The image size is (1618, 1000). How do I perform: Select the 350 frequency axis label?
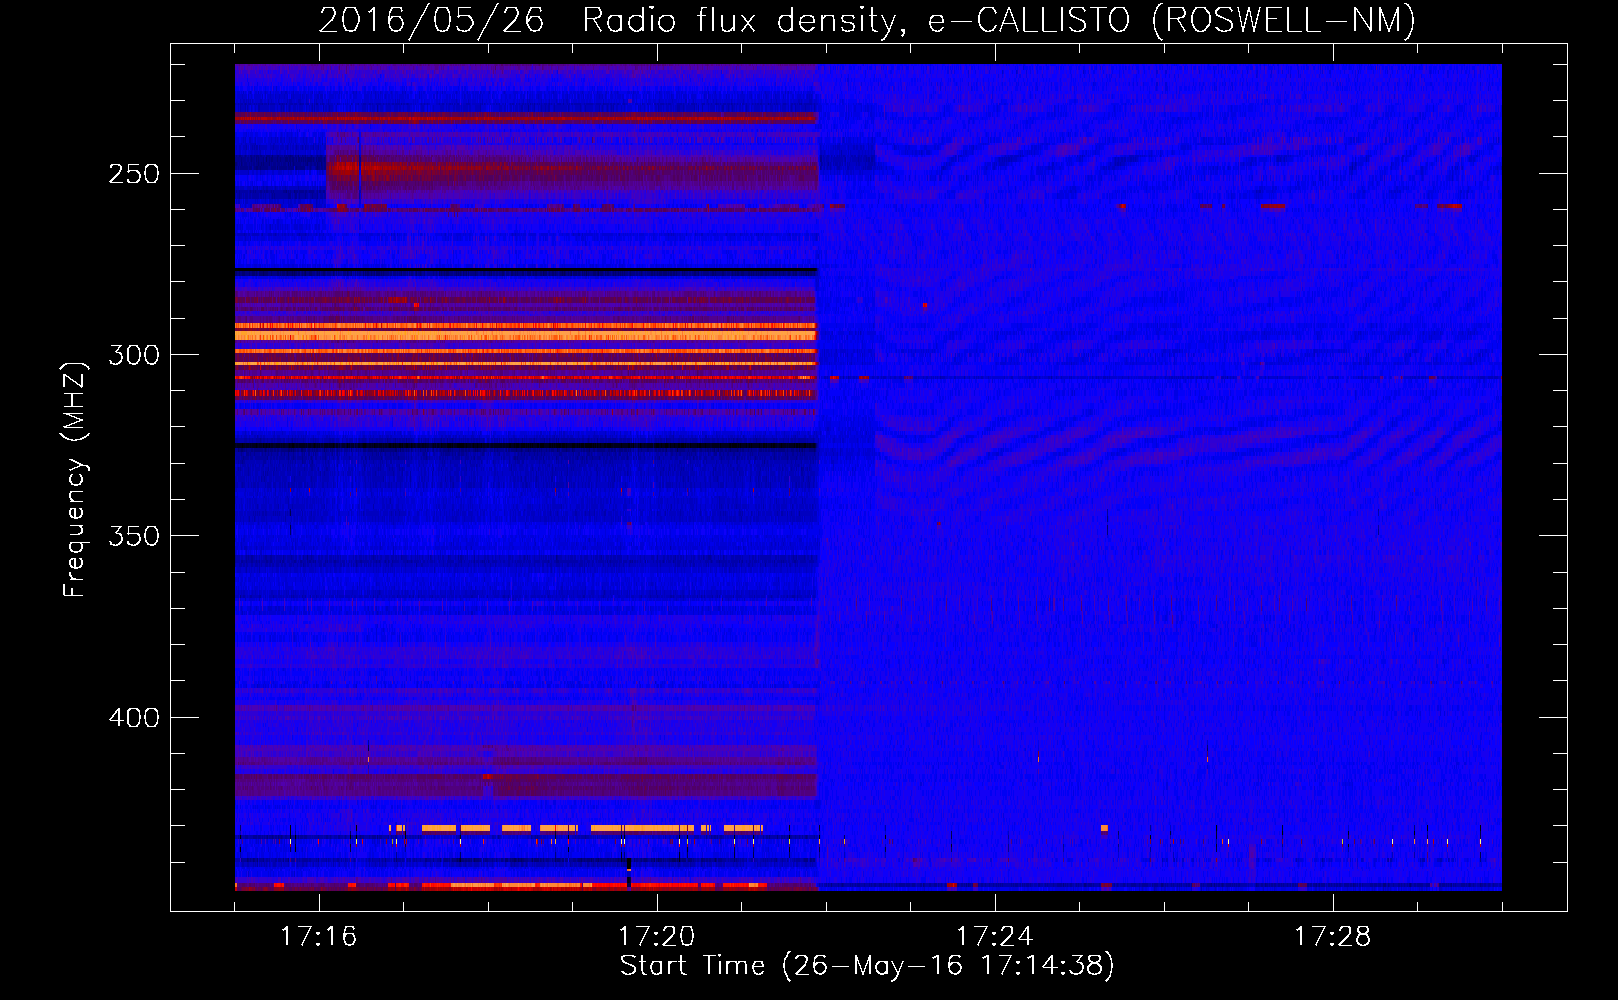134,536
